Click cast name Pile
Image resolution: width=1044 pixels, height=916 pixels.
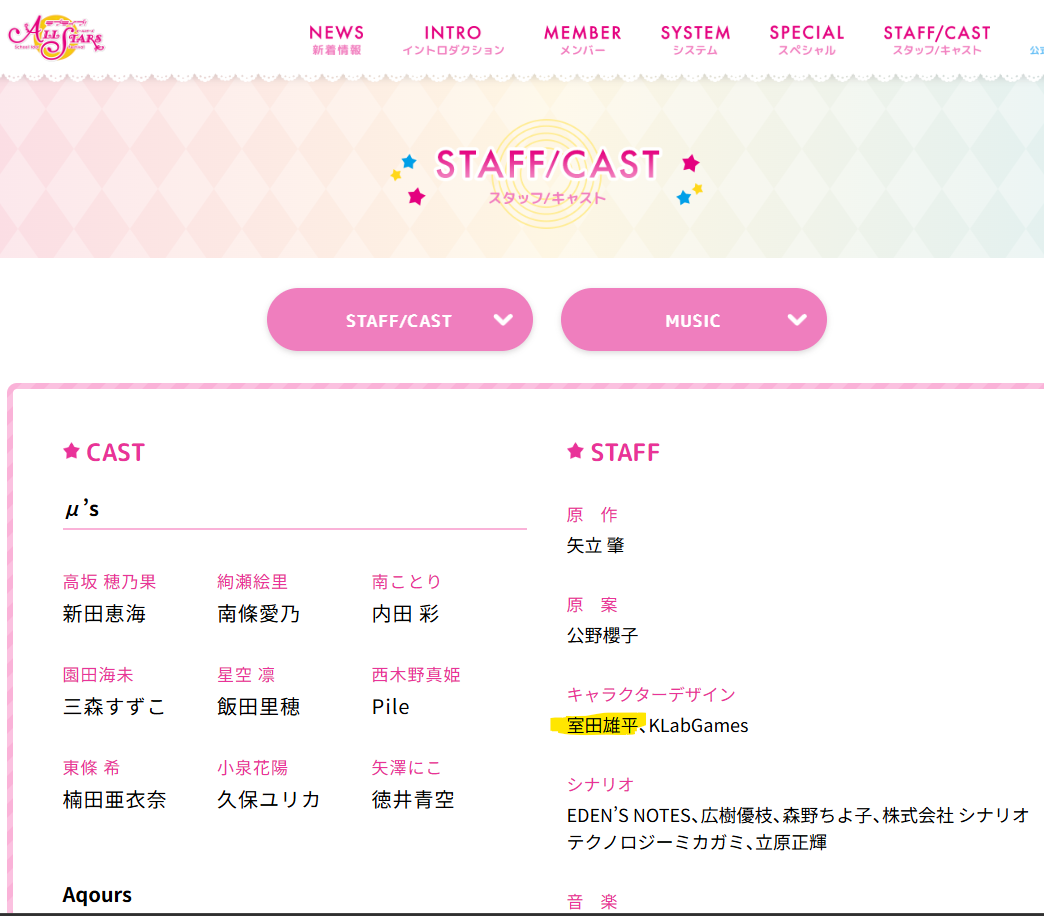(x=391, y=706)
